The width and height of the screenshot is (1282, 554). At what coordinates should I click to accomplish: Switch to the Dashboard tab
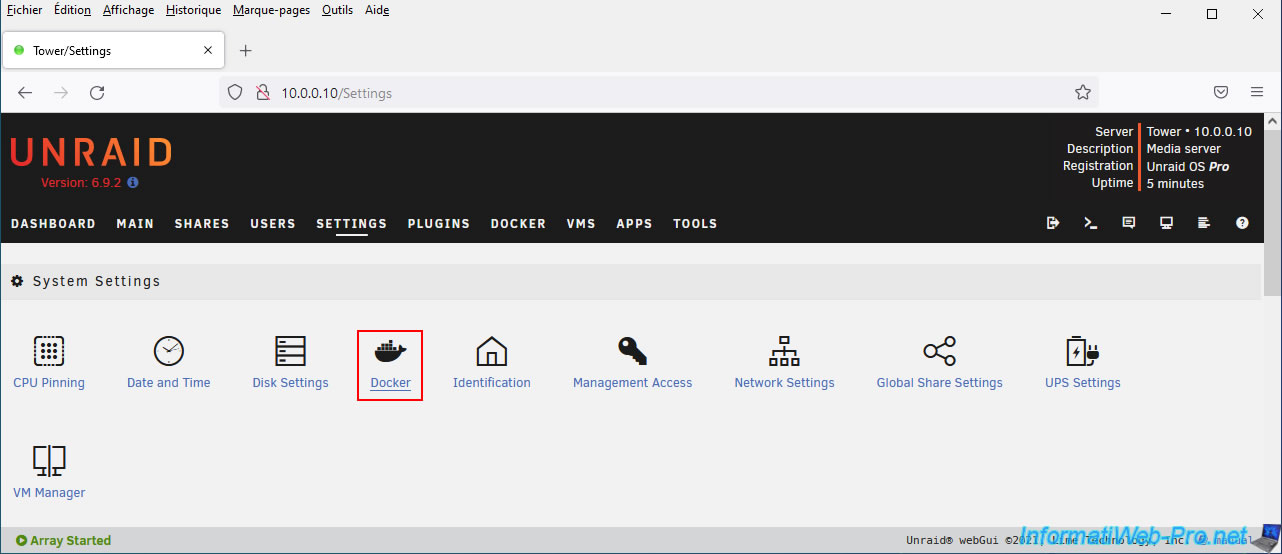click(53, 224)
